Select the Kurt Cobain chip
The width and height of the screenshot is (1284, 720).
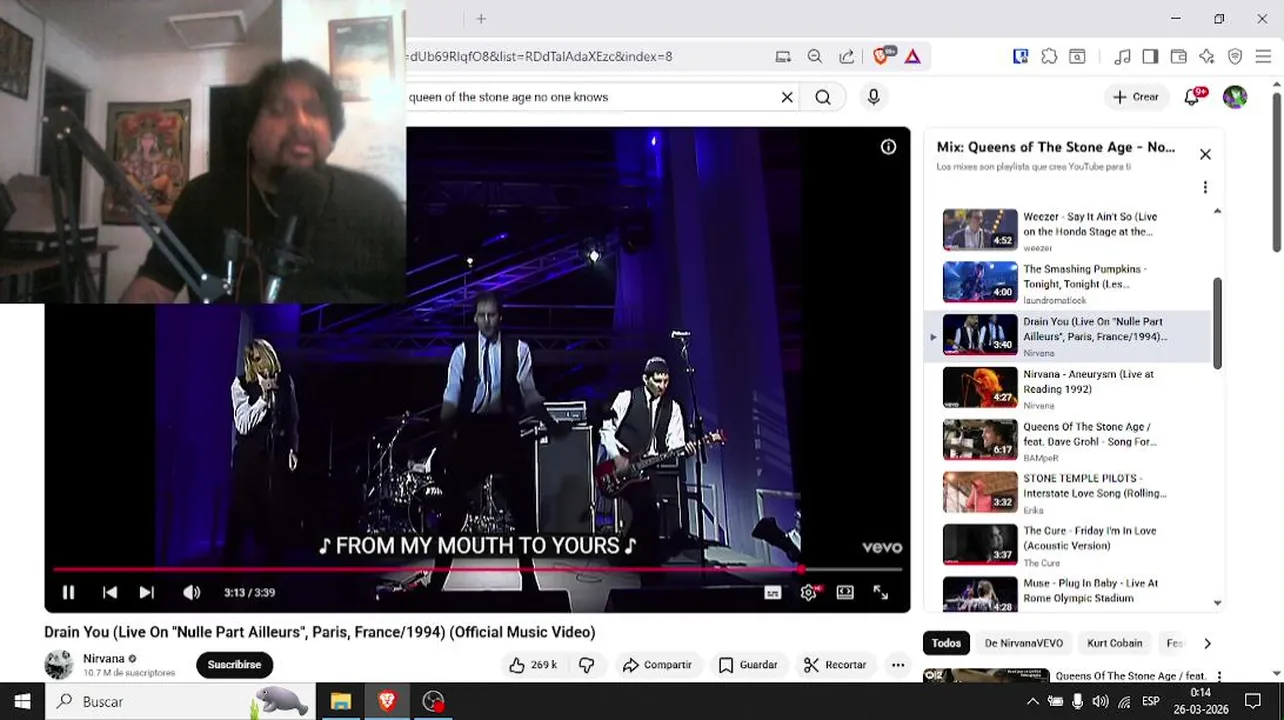(1114, 643)
